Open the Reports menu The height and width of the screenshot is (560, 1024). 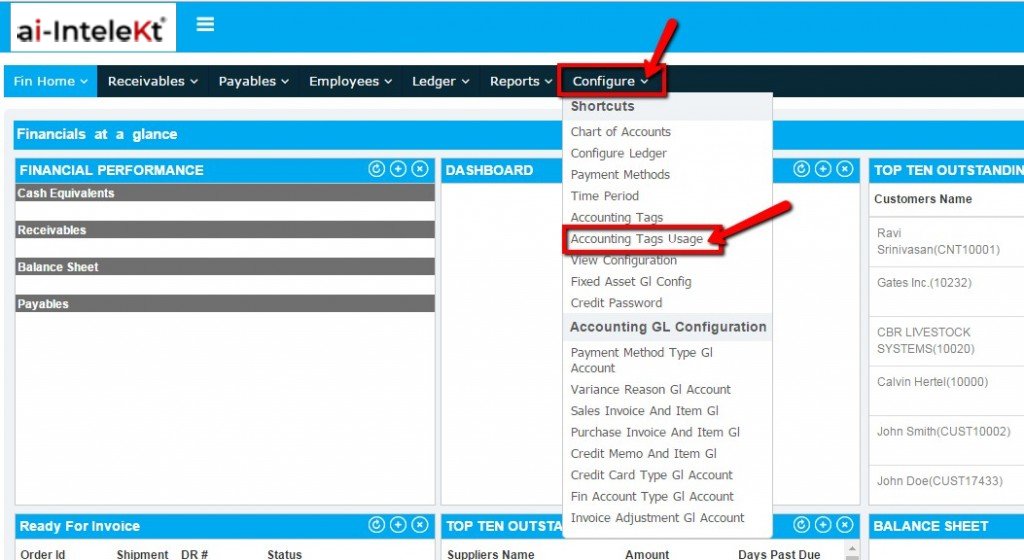[521, 81]
